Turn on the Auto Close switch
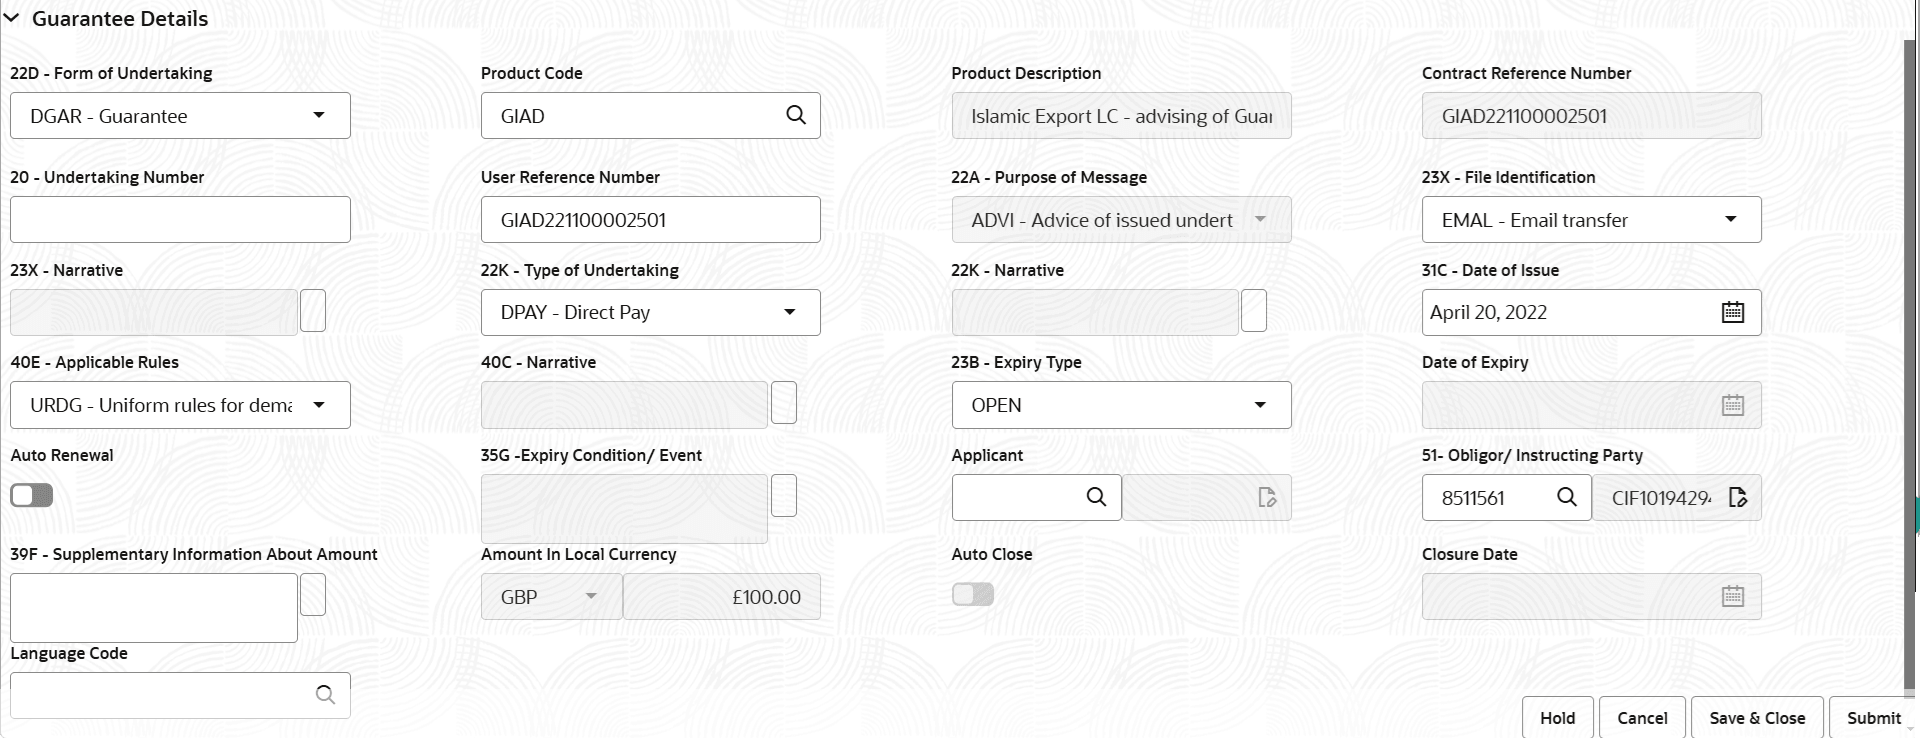1920x738 pixels. (x=971, y=594)
